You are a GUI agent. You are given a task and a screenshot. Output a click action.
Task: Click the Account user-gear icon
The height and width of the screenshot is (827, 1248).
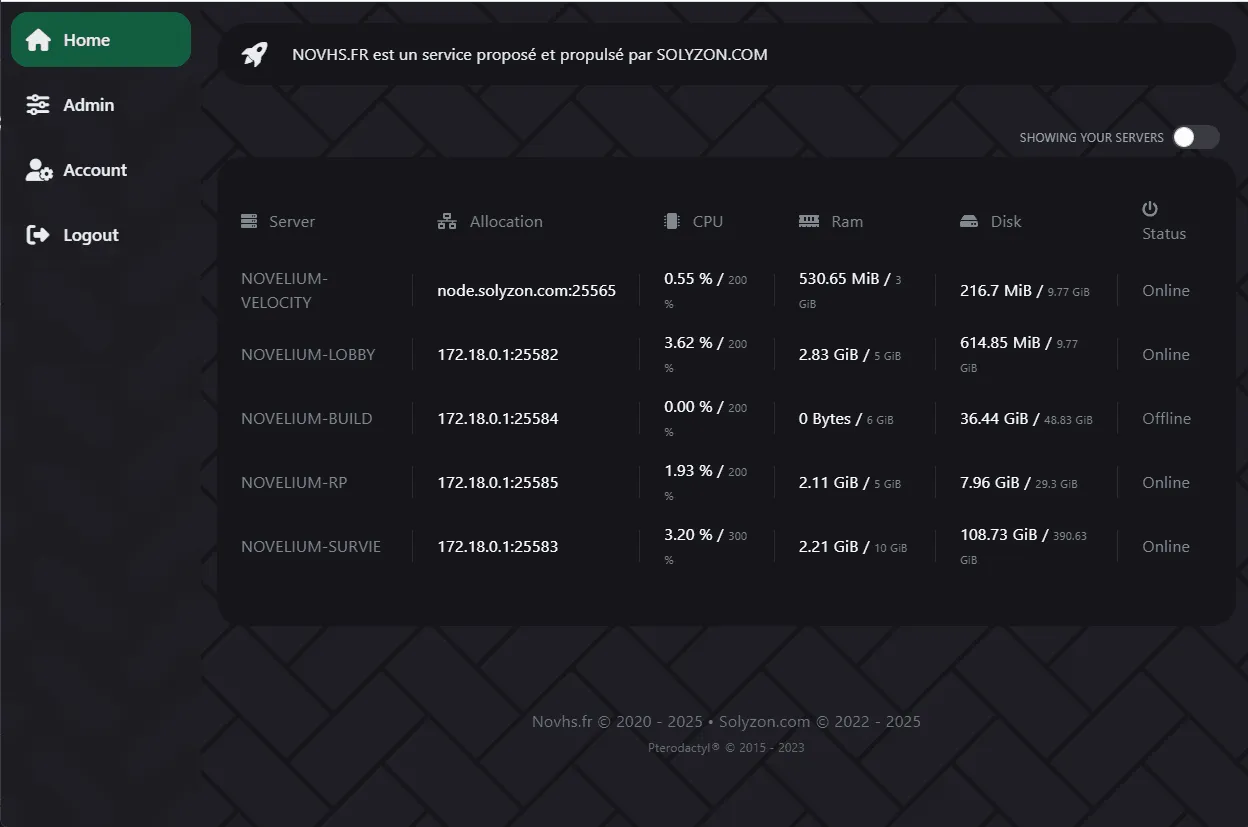[x=39, y=170]
